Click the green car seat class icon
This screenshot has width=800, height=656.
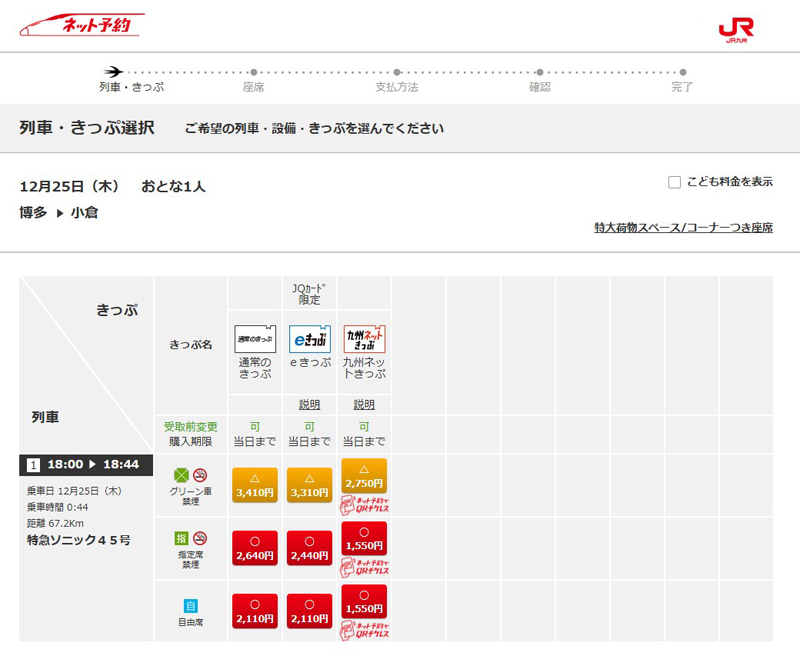pyautogui.click(x=181, y=474)
